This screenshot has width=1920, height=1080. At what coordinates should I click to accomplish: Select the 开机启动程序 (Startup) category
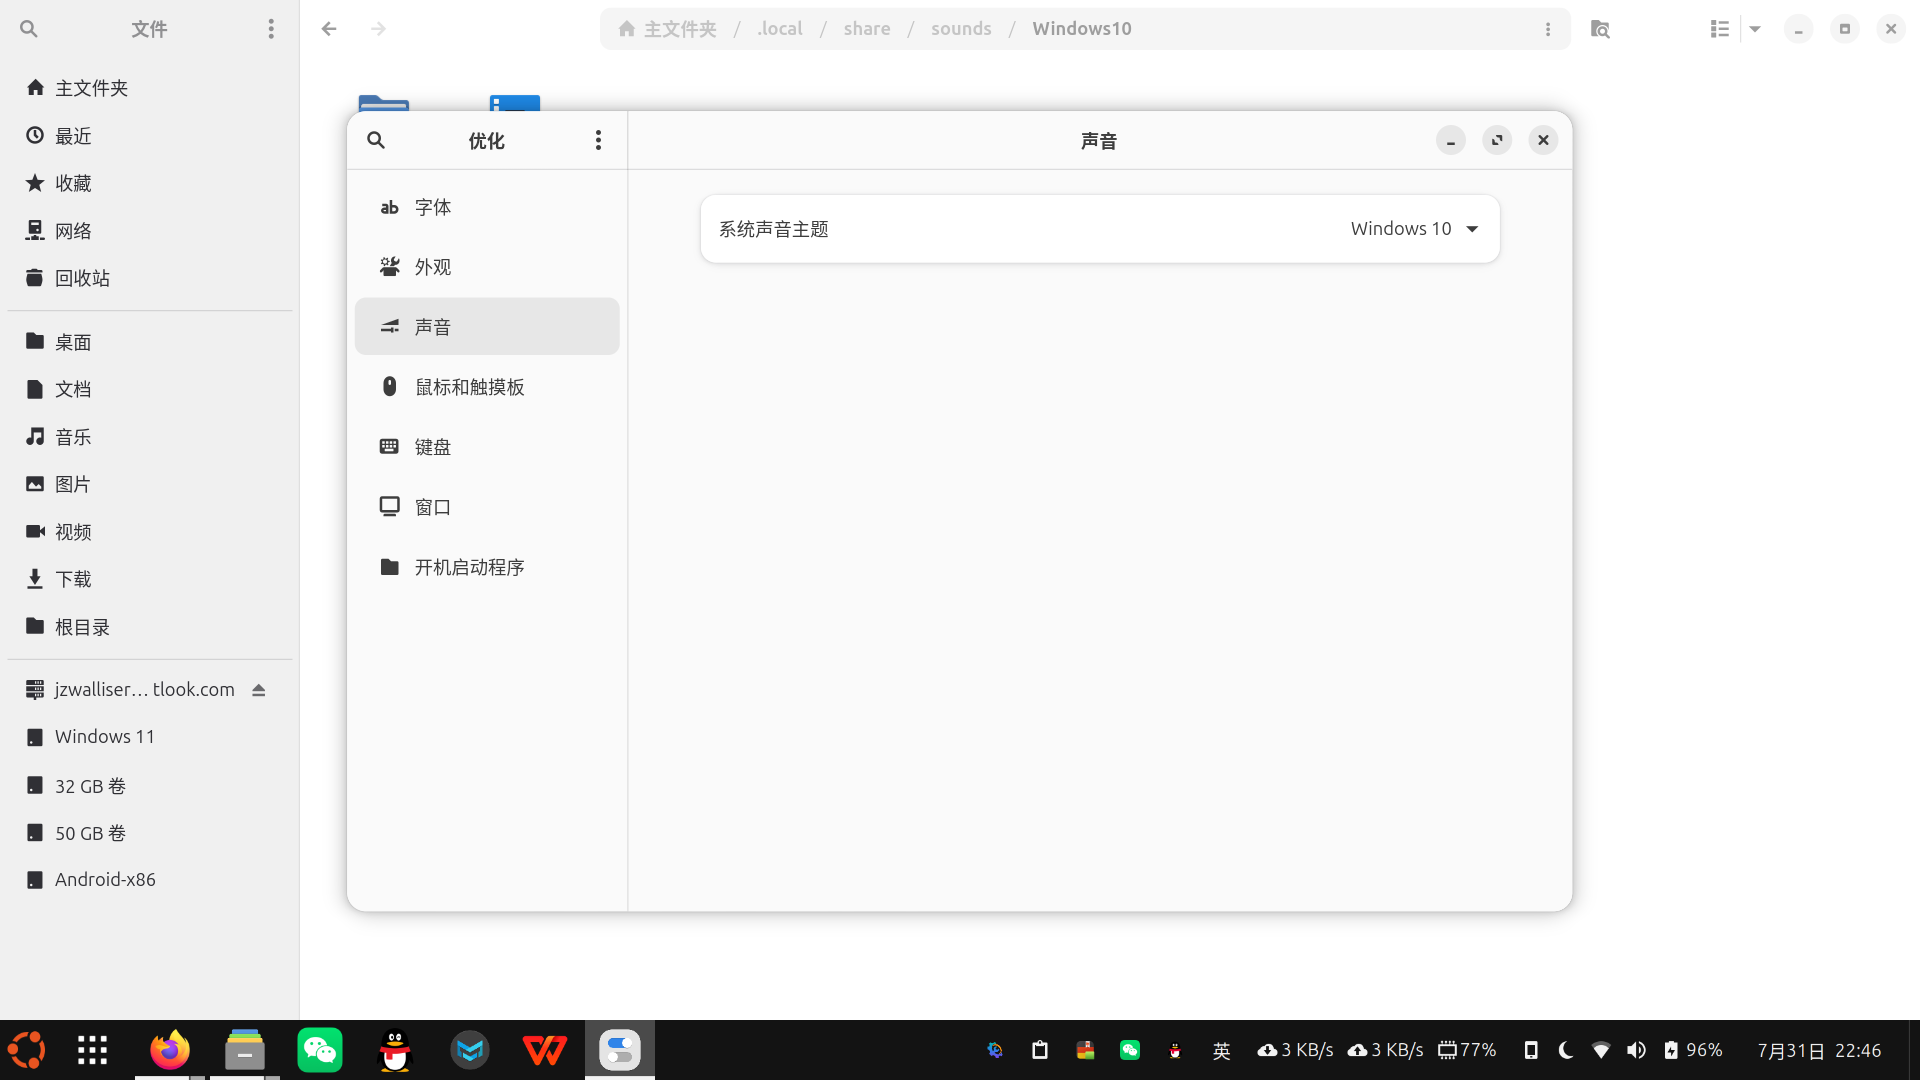487,567
